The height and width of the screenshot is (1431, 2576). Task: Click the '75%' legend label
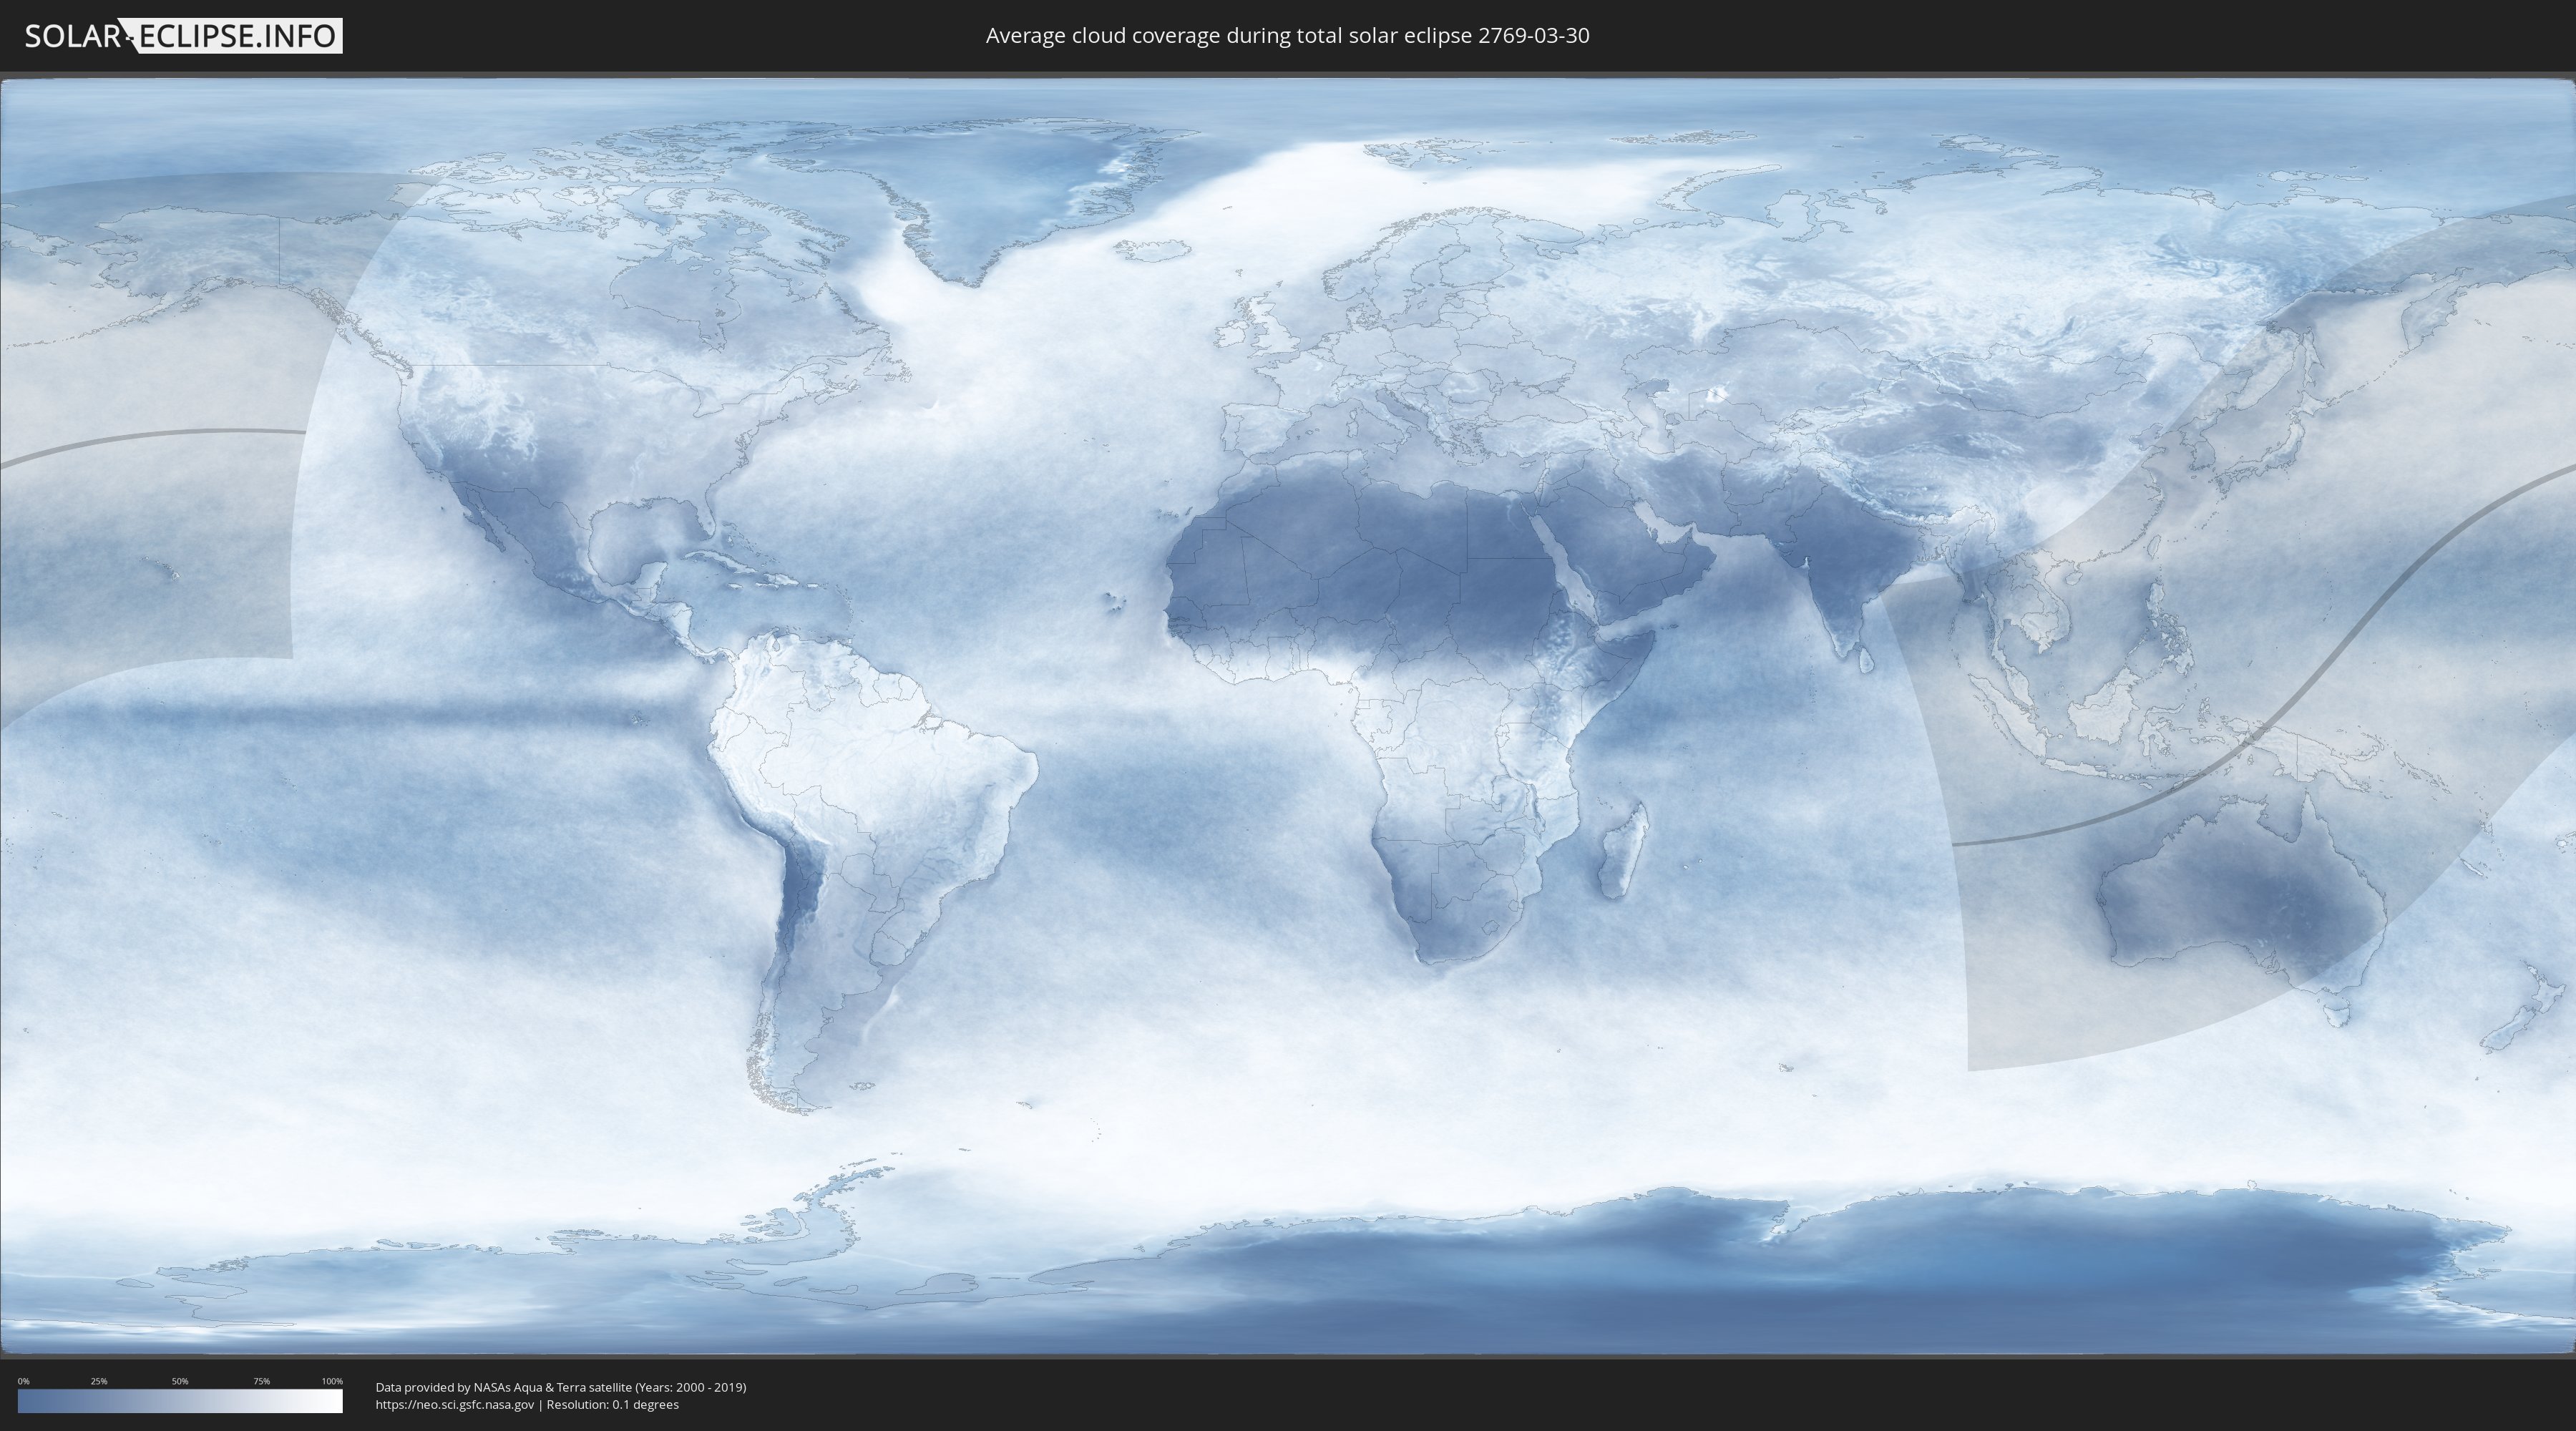pyautogui.click(x=261, y=1381)
